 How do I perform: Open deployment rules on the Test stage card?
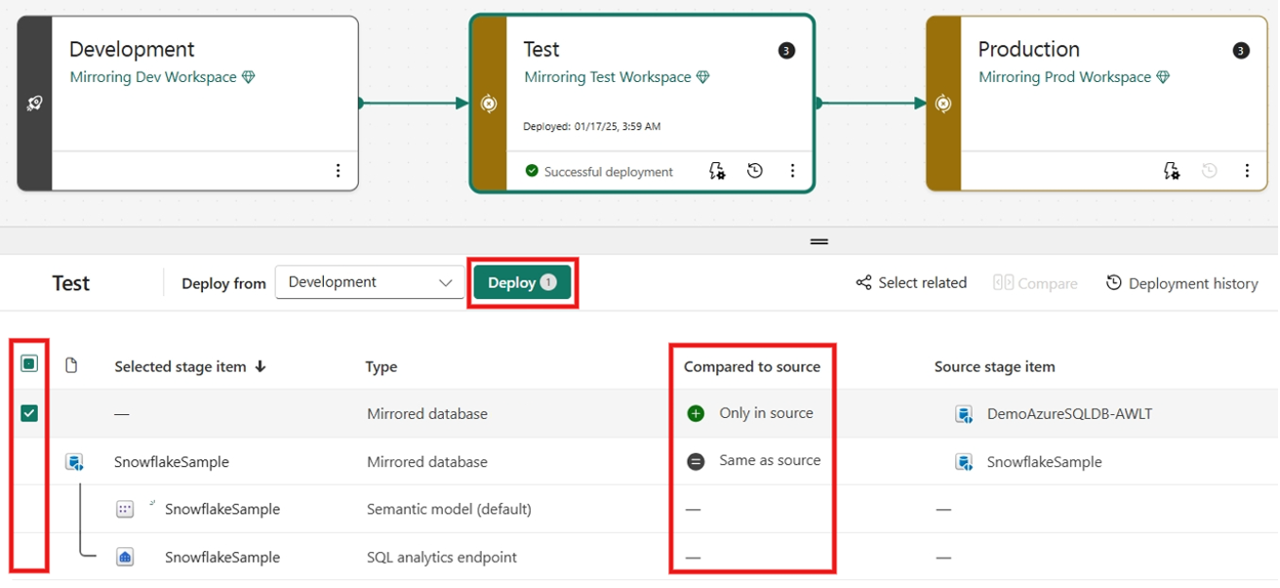(716, 170)
